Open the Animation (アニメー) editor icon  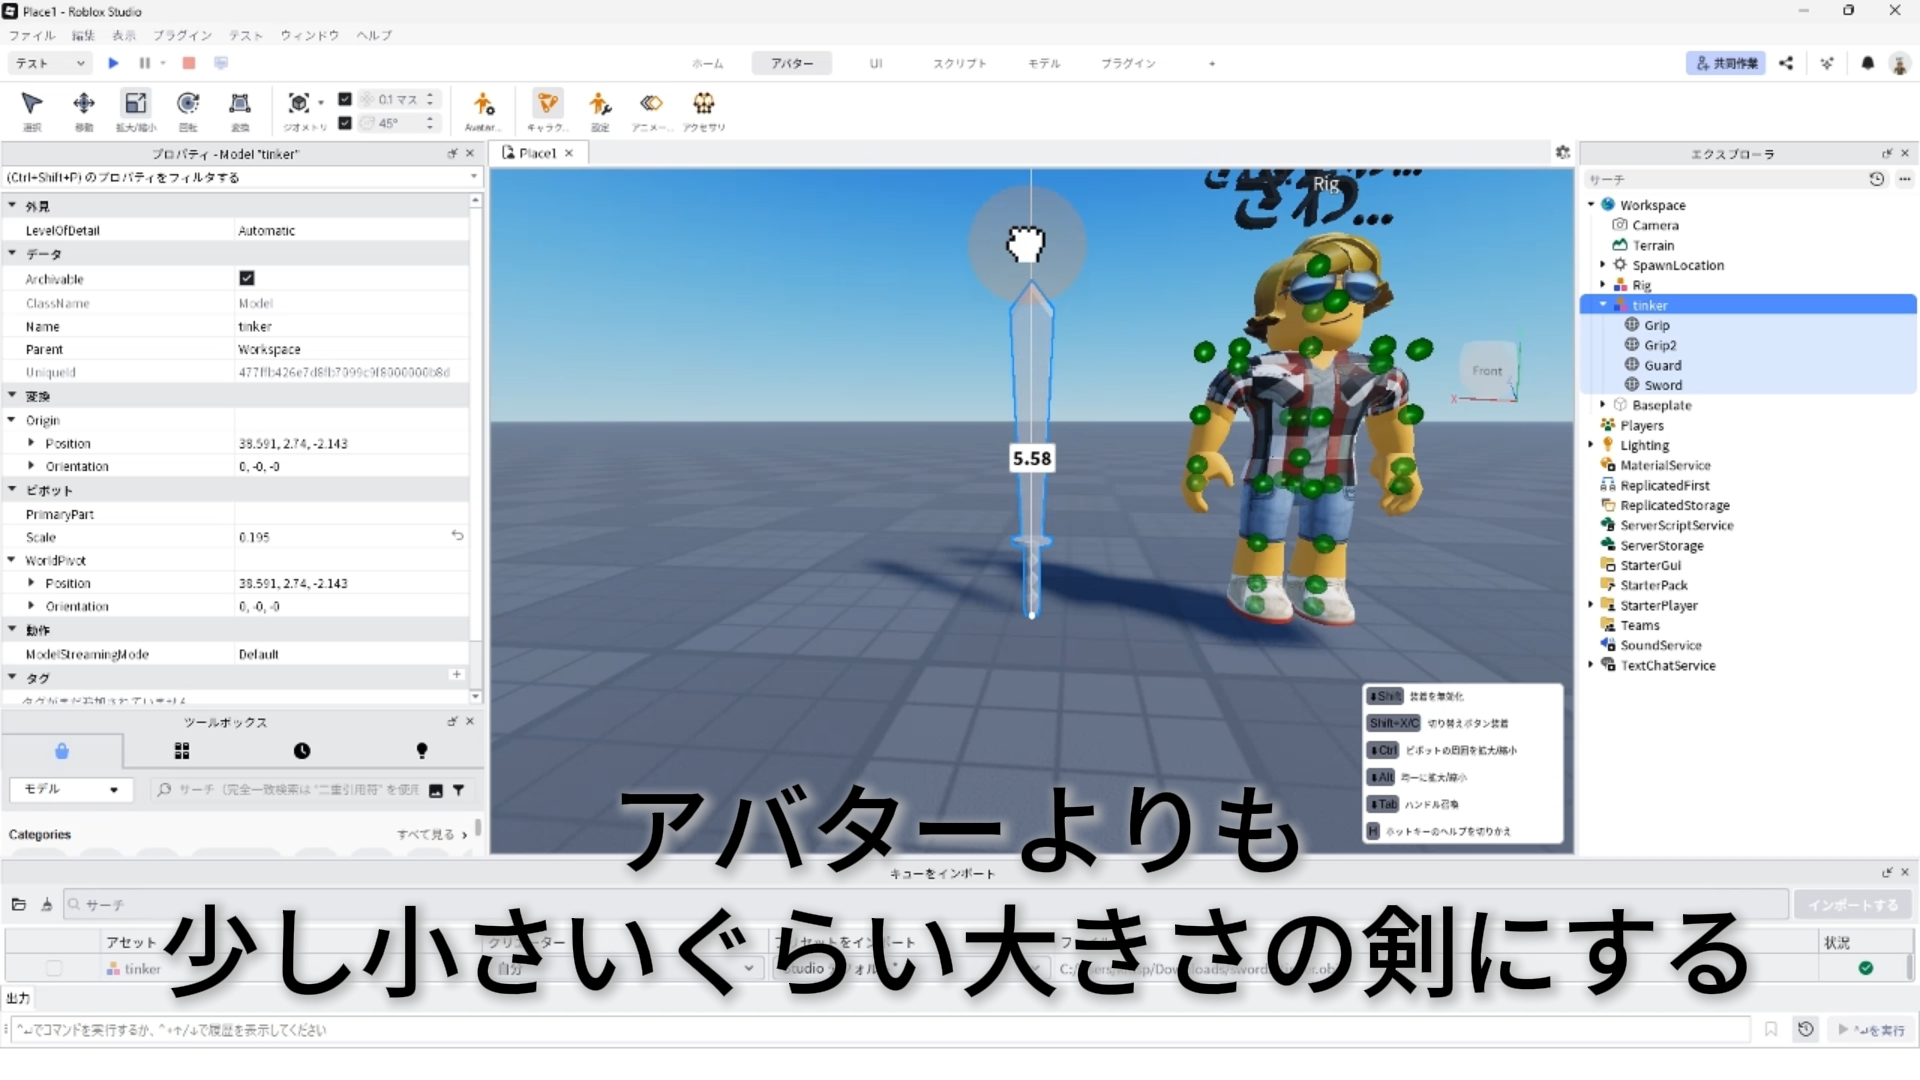[x=651, y=105]
